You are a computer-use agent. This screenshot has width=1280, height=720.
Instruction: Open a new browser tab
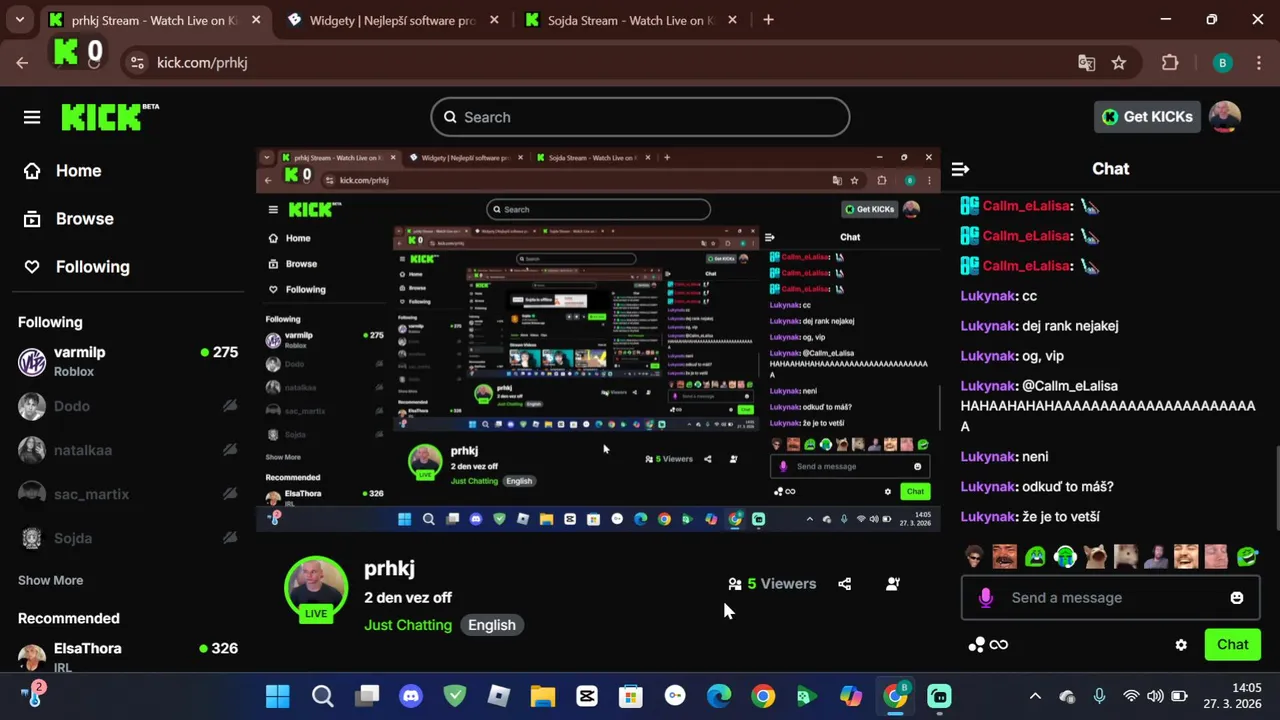tap(768, 20)
